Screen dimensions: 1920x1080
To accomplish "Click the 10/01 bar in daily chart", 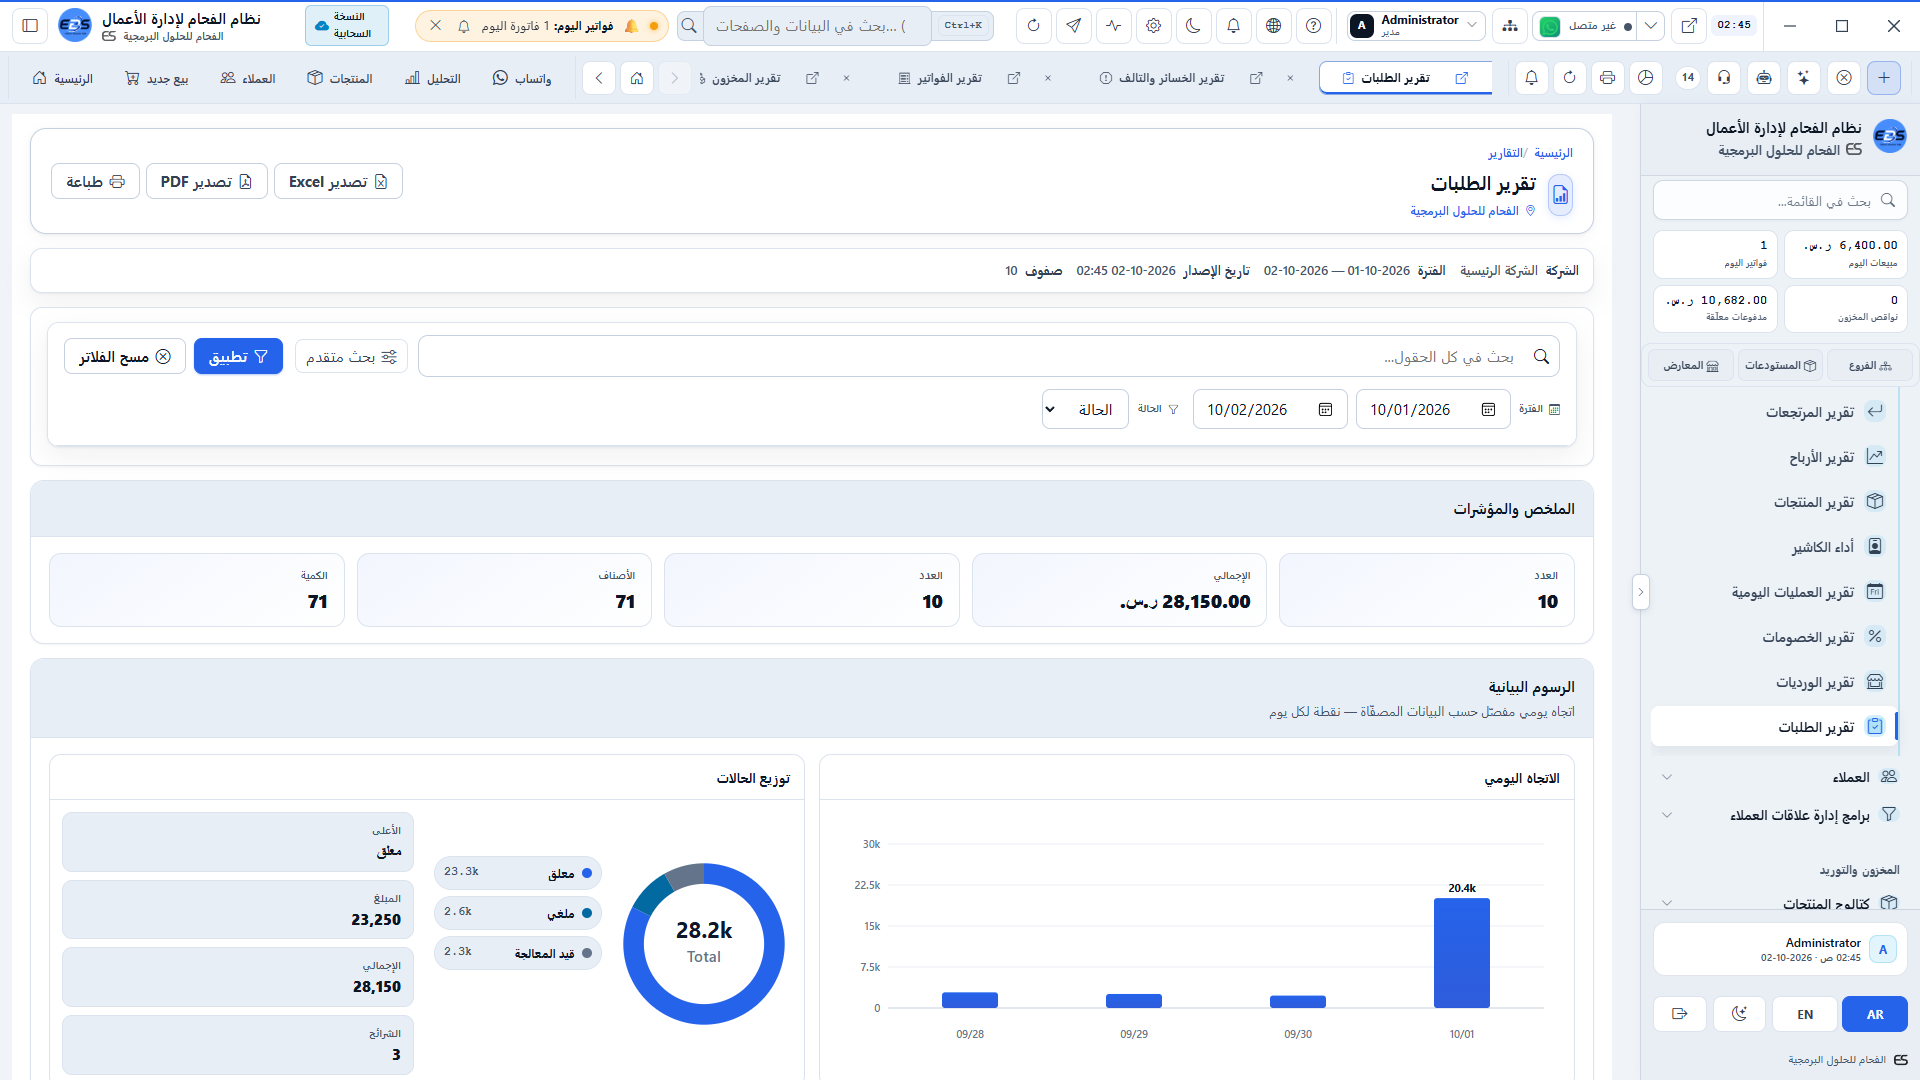I will (x=1462, y=952).
